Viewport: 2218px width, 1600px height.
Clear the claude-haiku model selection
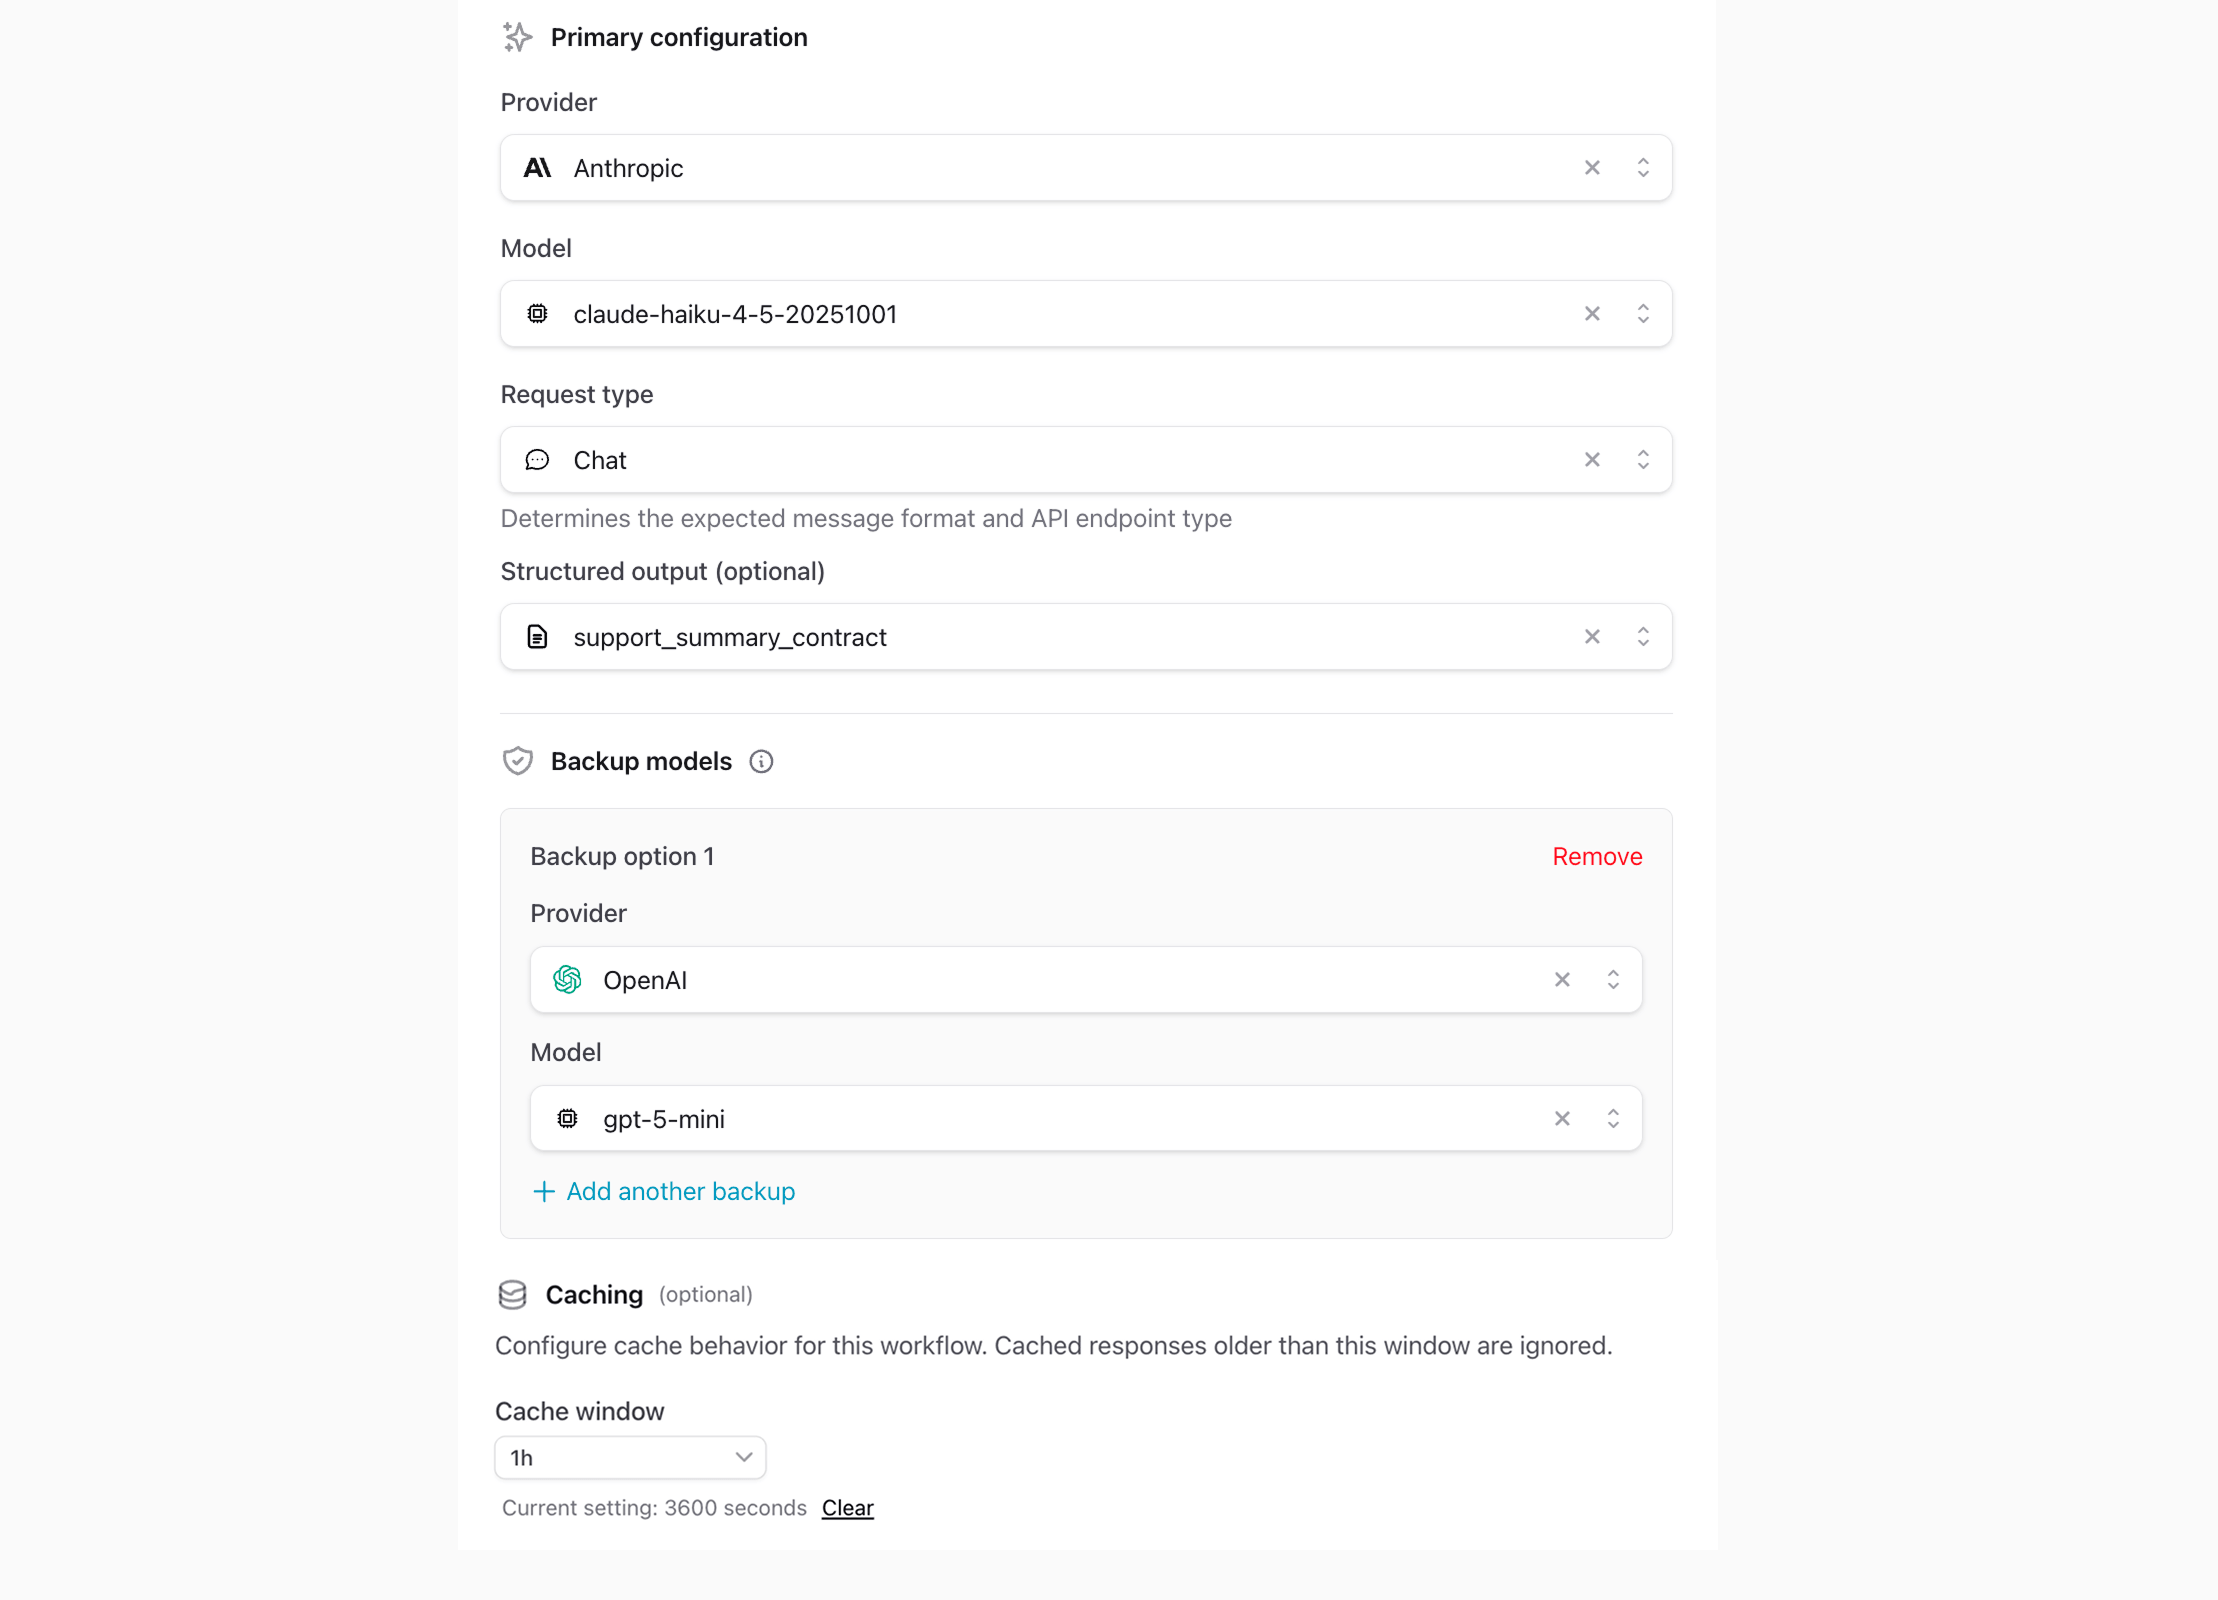point(1592,314)
